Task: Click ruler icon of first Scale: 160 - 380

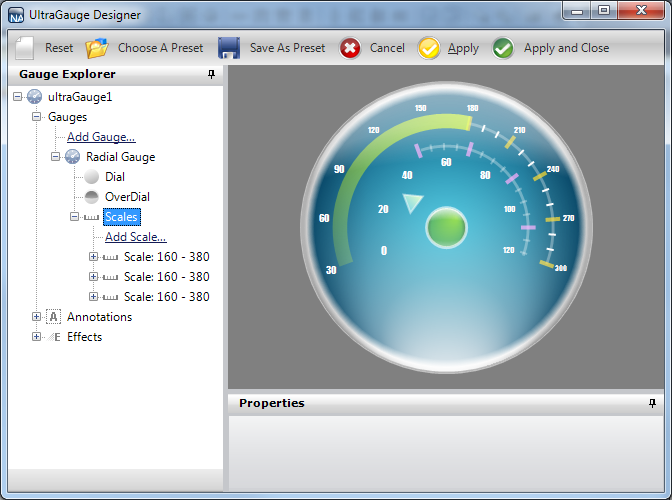Action: [x=110, y=257]
